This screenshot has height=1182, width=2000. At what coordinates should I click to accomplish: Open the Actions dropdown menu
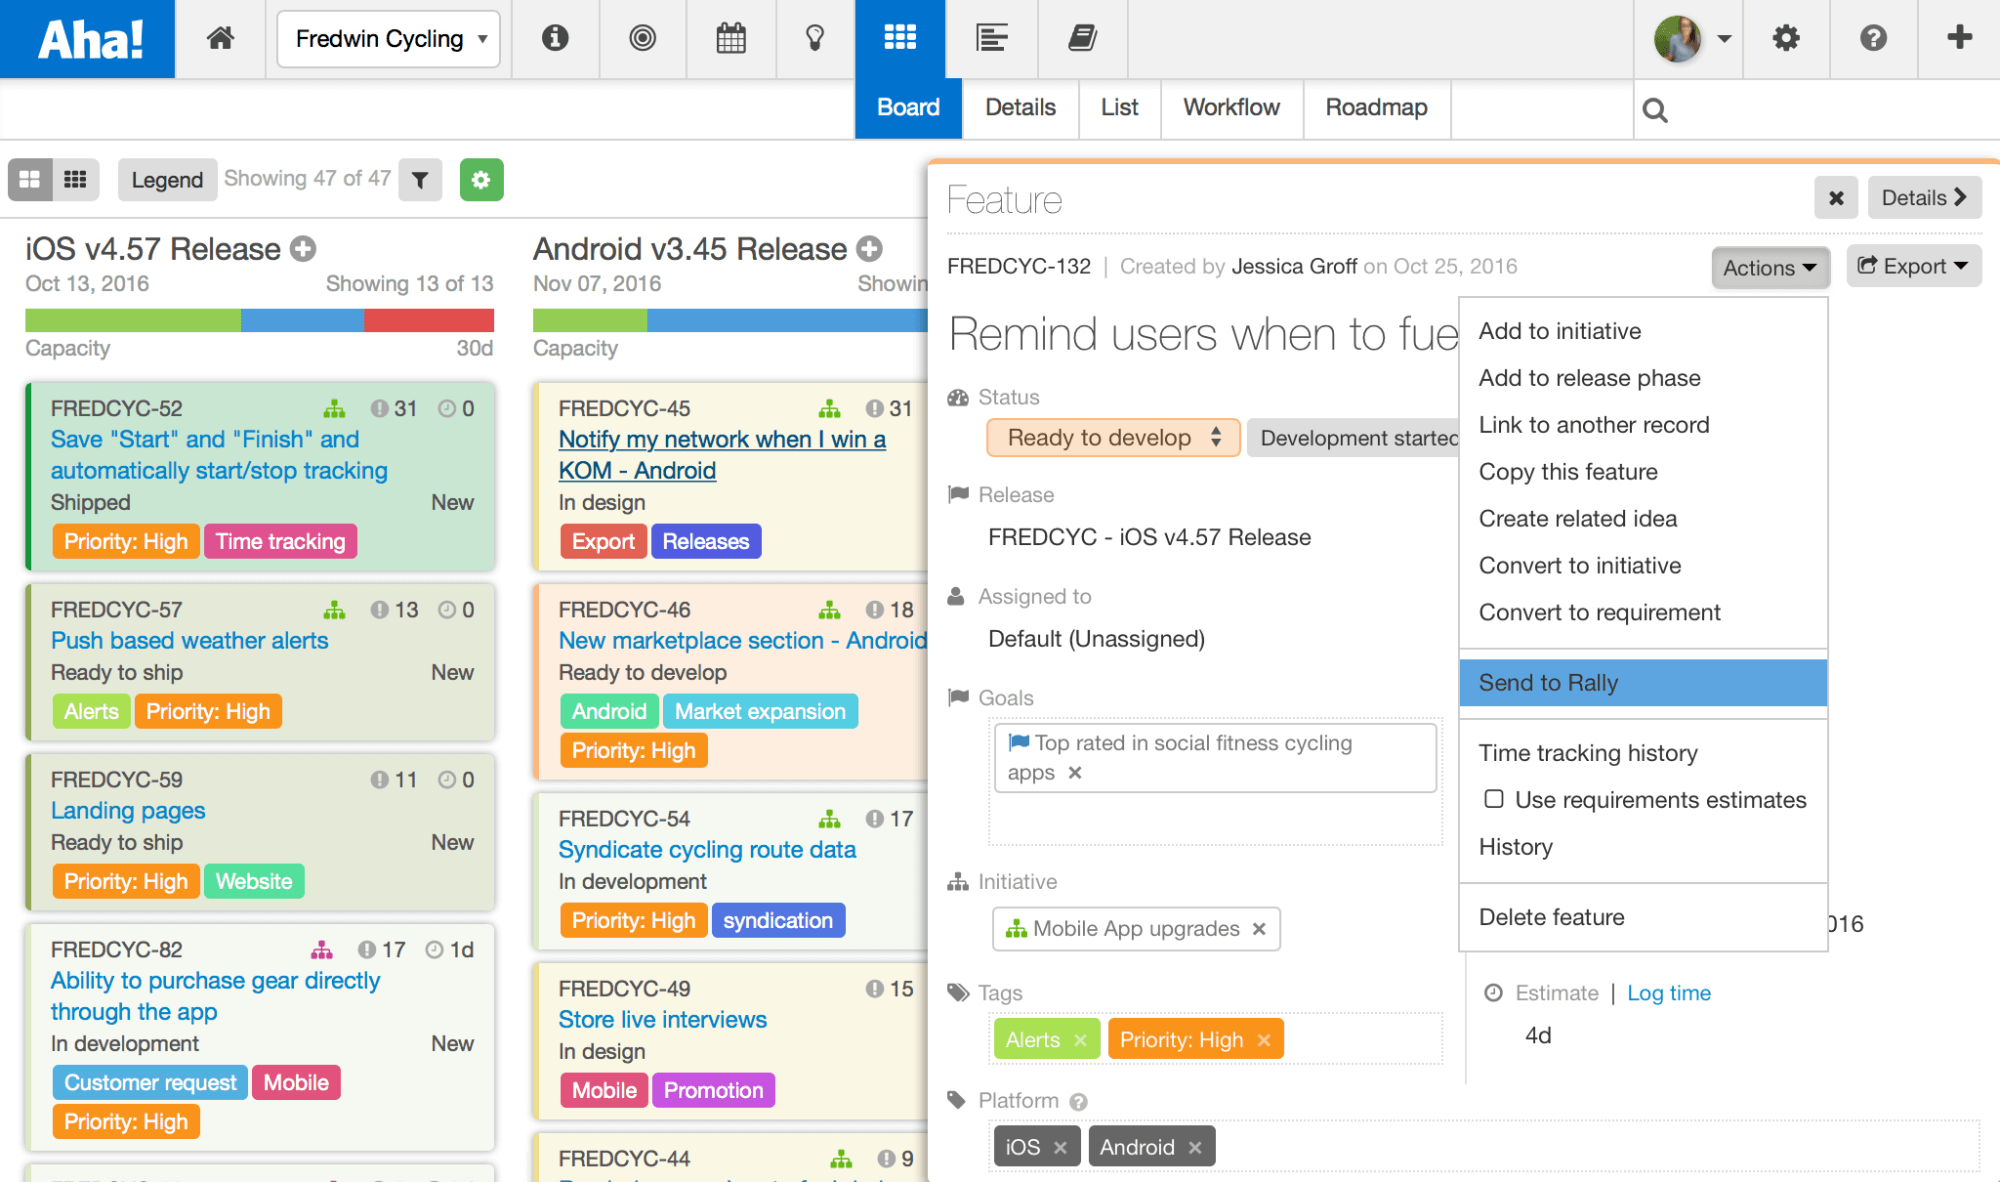[1769, 267]
